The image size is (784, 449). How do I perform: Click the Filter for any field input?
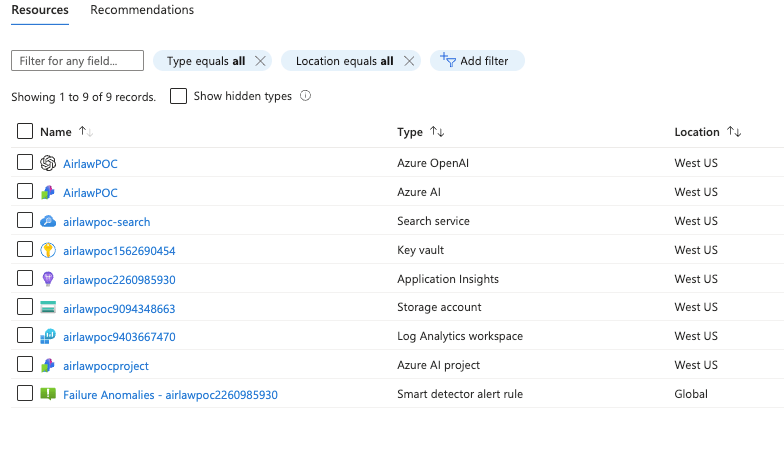(x=77, y=61)
